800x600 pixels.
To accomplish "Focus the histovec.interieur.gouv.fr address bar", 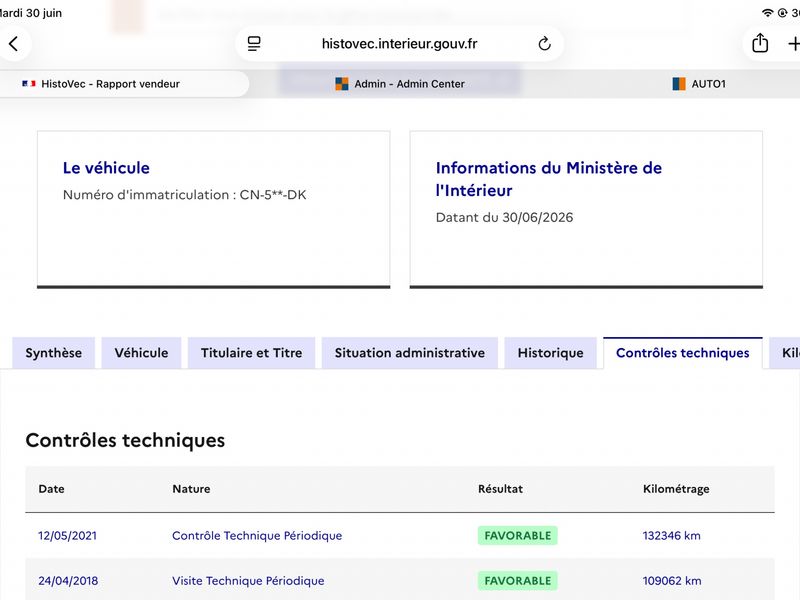I will click(x=399, y=44).
